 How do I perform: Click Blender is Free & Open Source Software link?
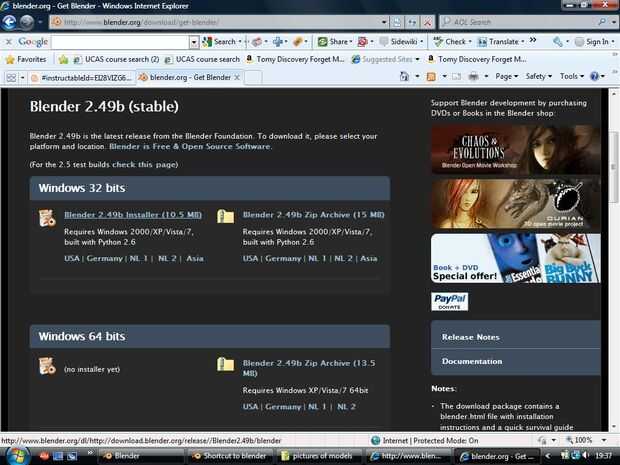[x=190, y=146]
